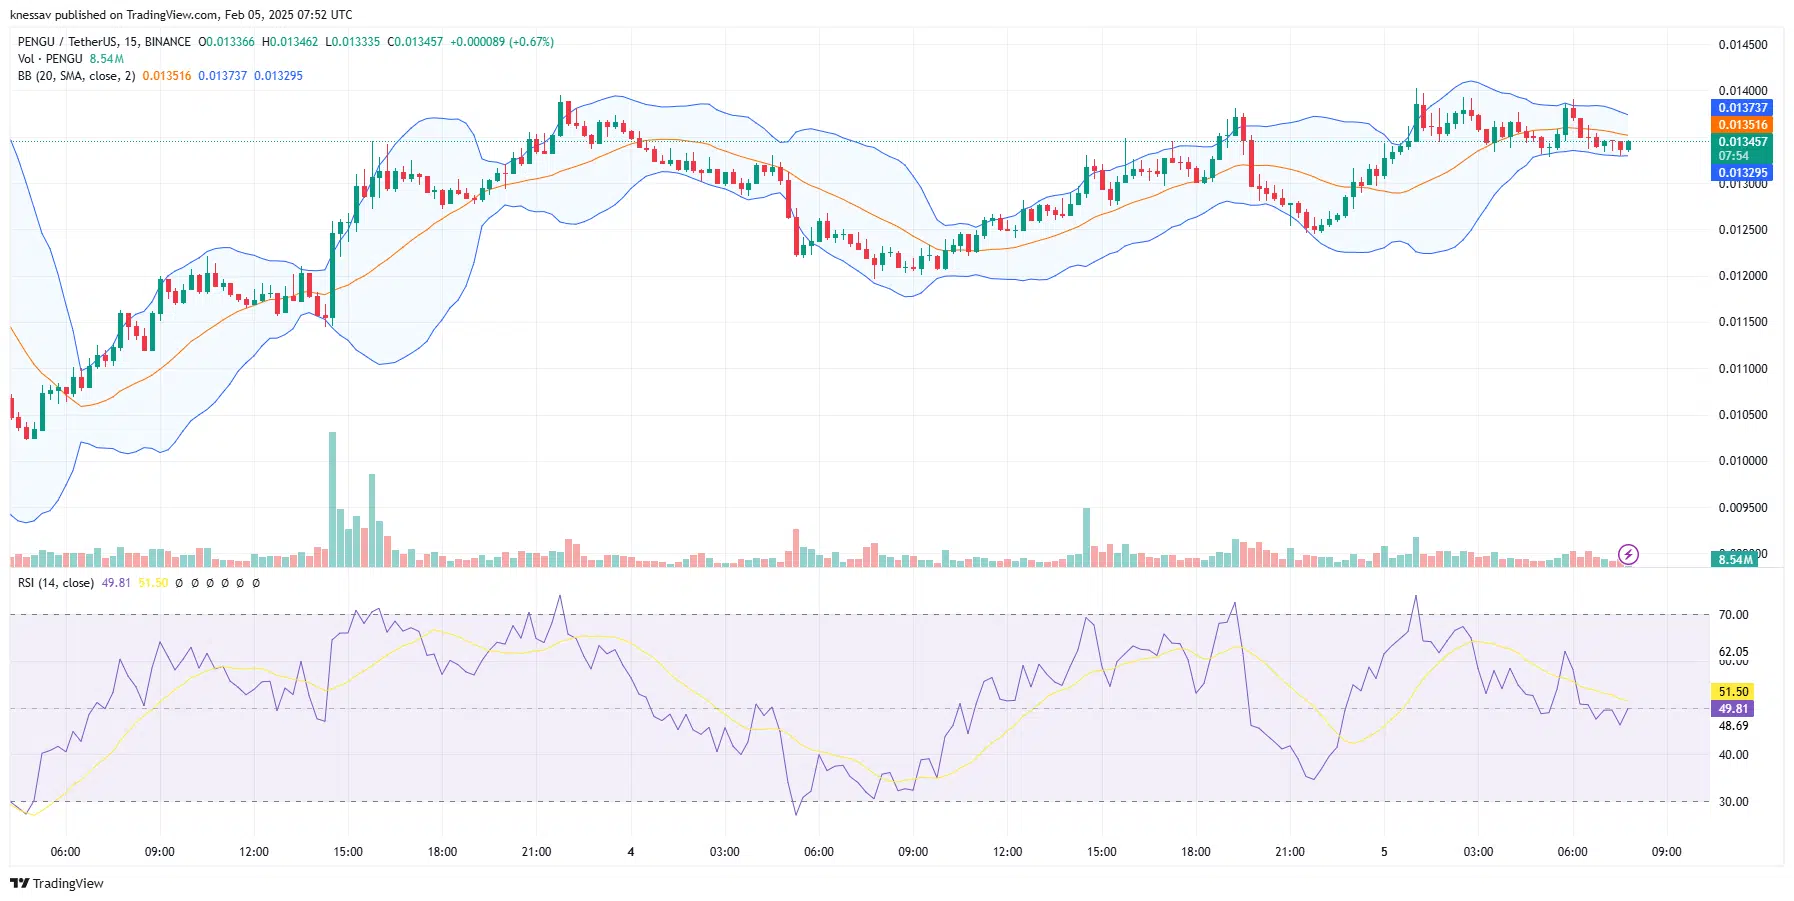
Task: Click the green 0.013457 current price label
Action: [1742, 142]
